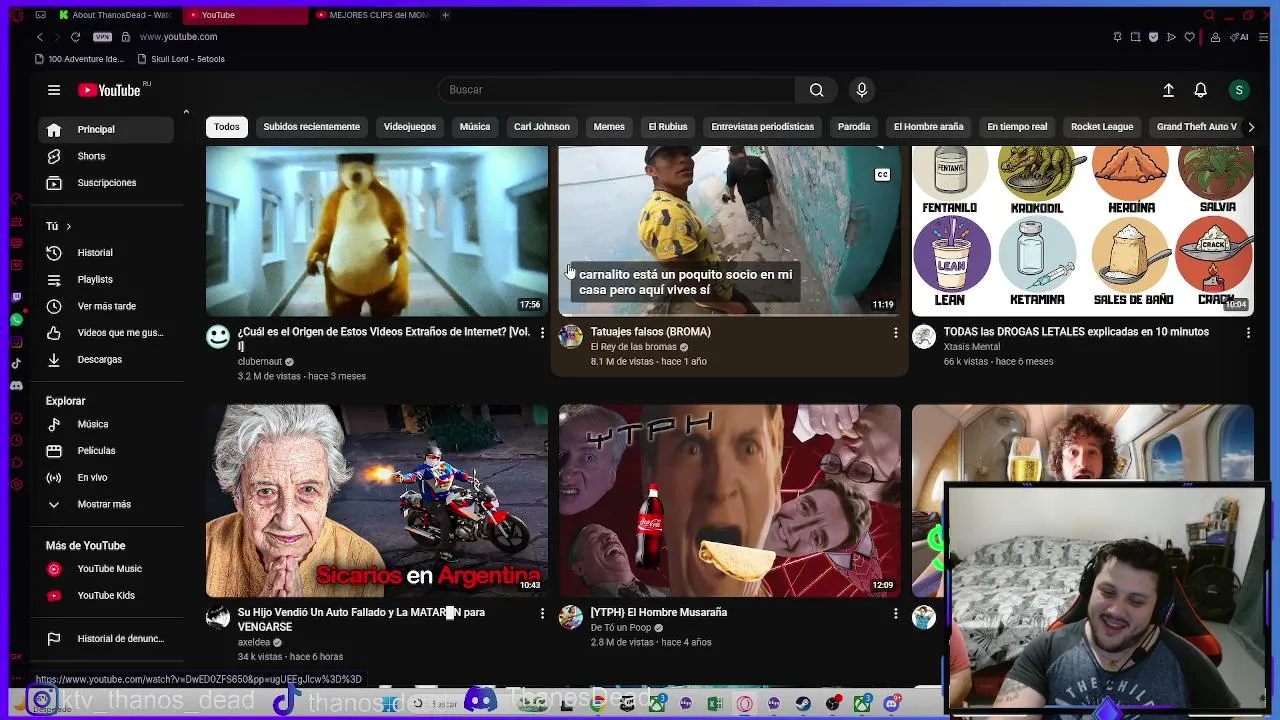Go back in browser history
The height and width of the screenshot is (720, 1280).
coord(40,37)
